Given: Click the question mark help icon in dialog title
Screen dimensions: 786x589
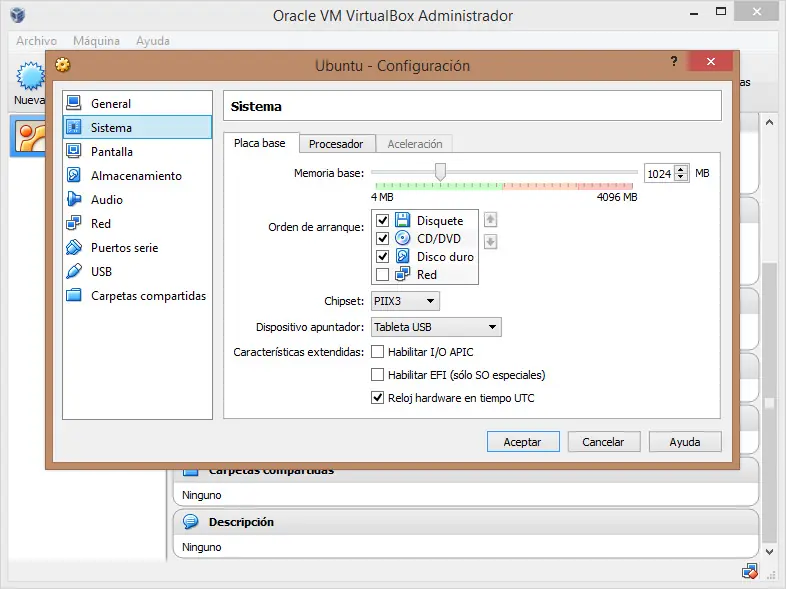Looking at the screenshot, I should click(674, 61).
